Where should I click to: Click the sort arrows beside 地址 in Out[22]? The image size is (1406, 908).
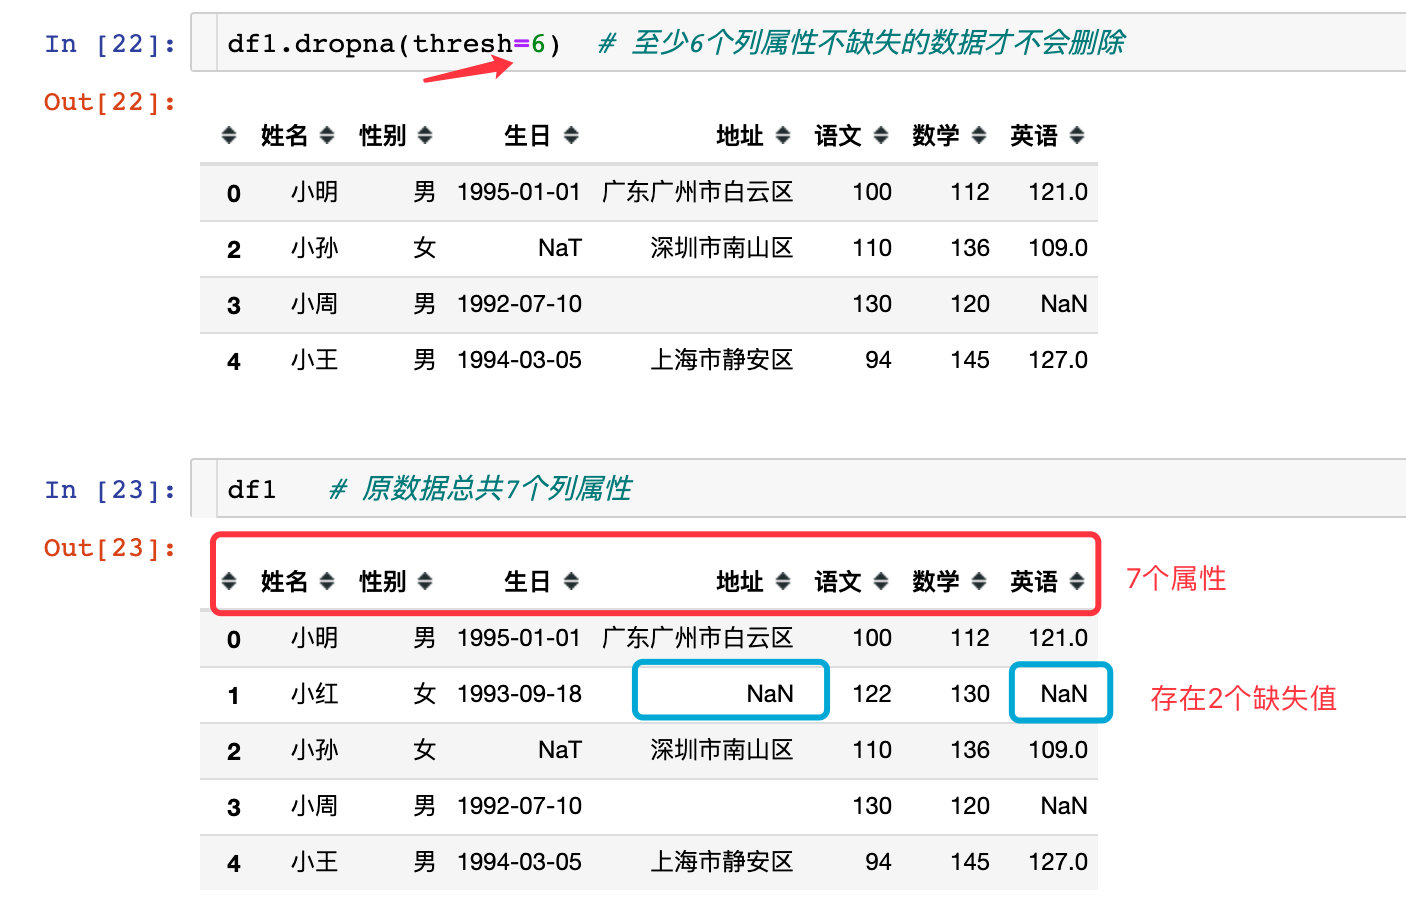[x=781, y=136]
